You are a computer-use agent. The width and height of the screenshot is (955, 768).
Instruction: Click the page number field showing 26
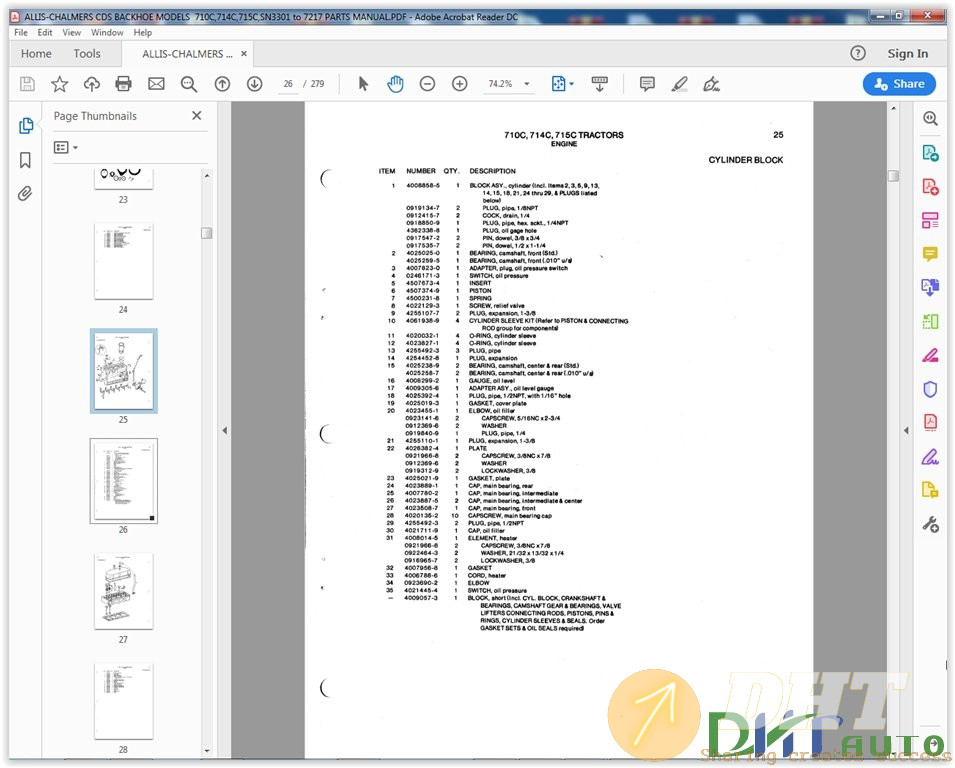(288, 84)
